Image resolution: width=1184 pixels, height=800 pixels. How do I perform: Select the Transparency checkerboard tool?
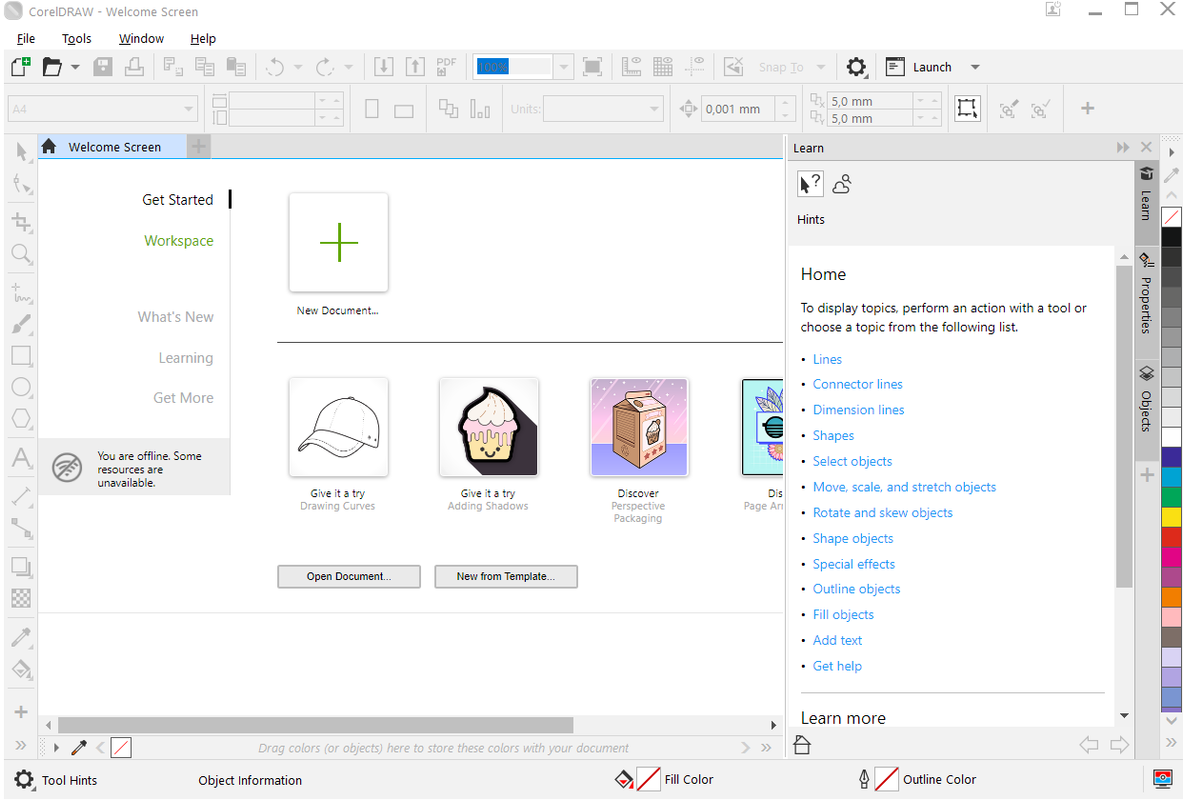pyautogui.click(x=21, y=598)
